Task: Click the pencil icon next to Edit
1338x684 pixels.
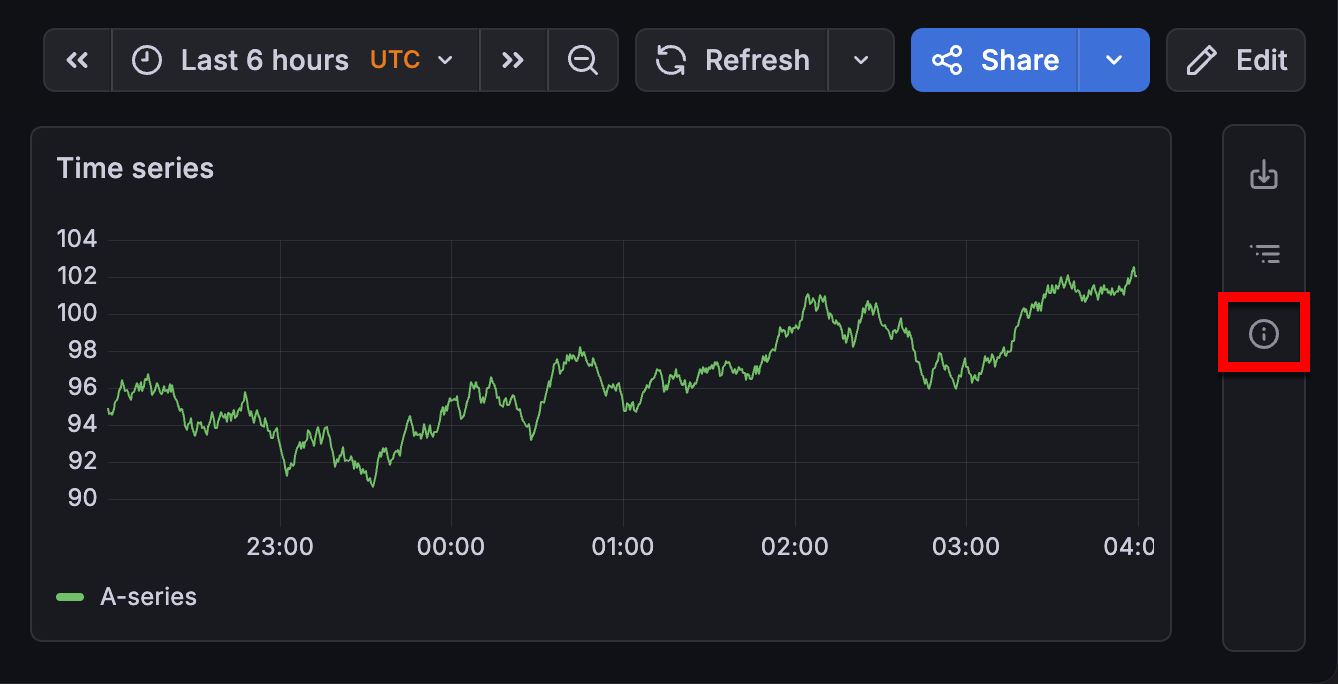Action: pos(1200,60)
